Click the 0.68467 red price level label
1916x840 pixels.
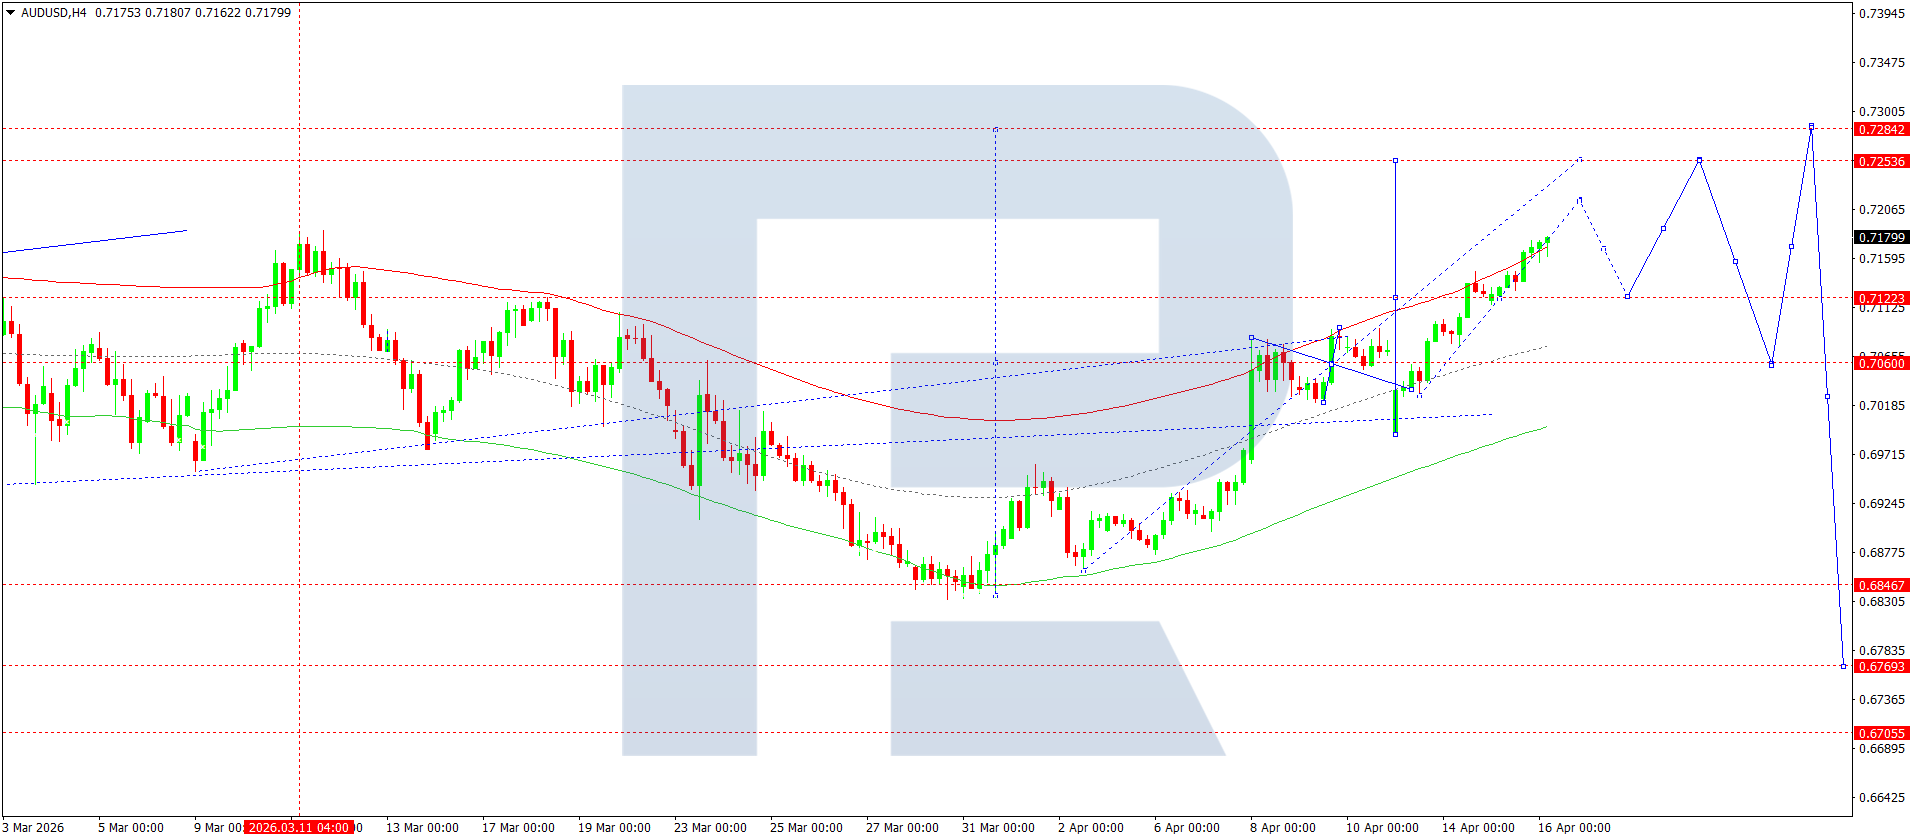pyautogui.click(x=1881, y=586)
